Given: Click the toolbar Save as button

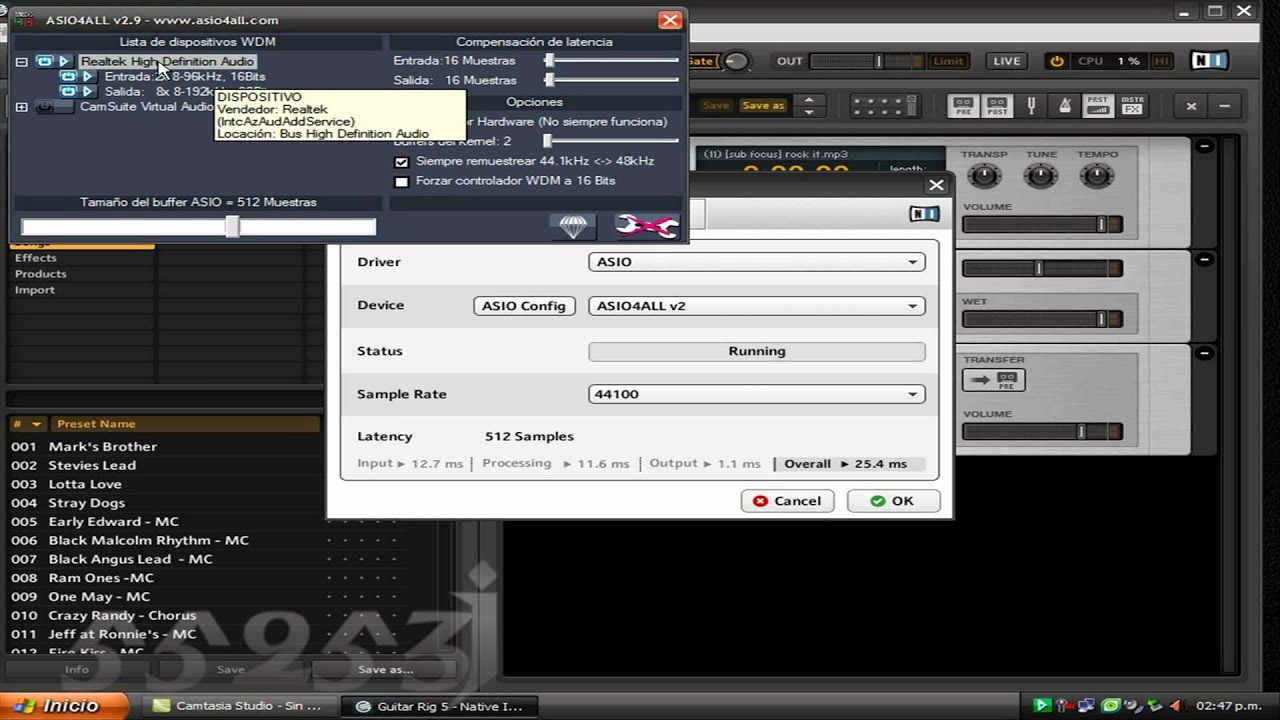Looking at the screenshot, I should pyautogui.click(x=763, y=106).
